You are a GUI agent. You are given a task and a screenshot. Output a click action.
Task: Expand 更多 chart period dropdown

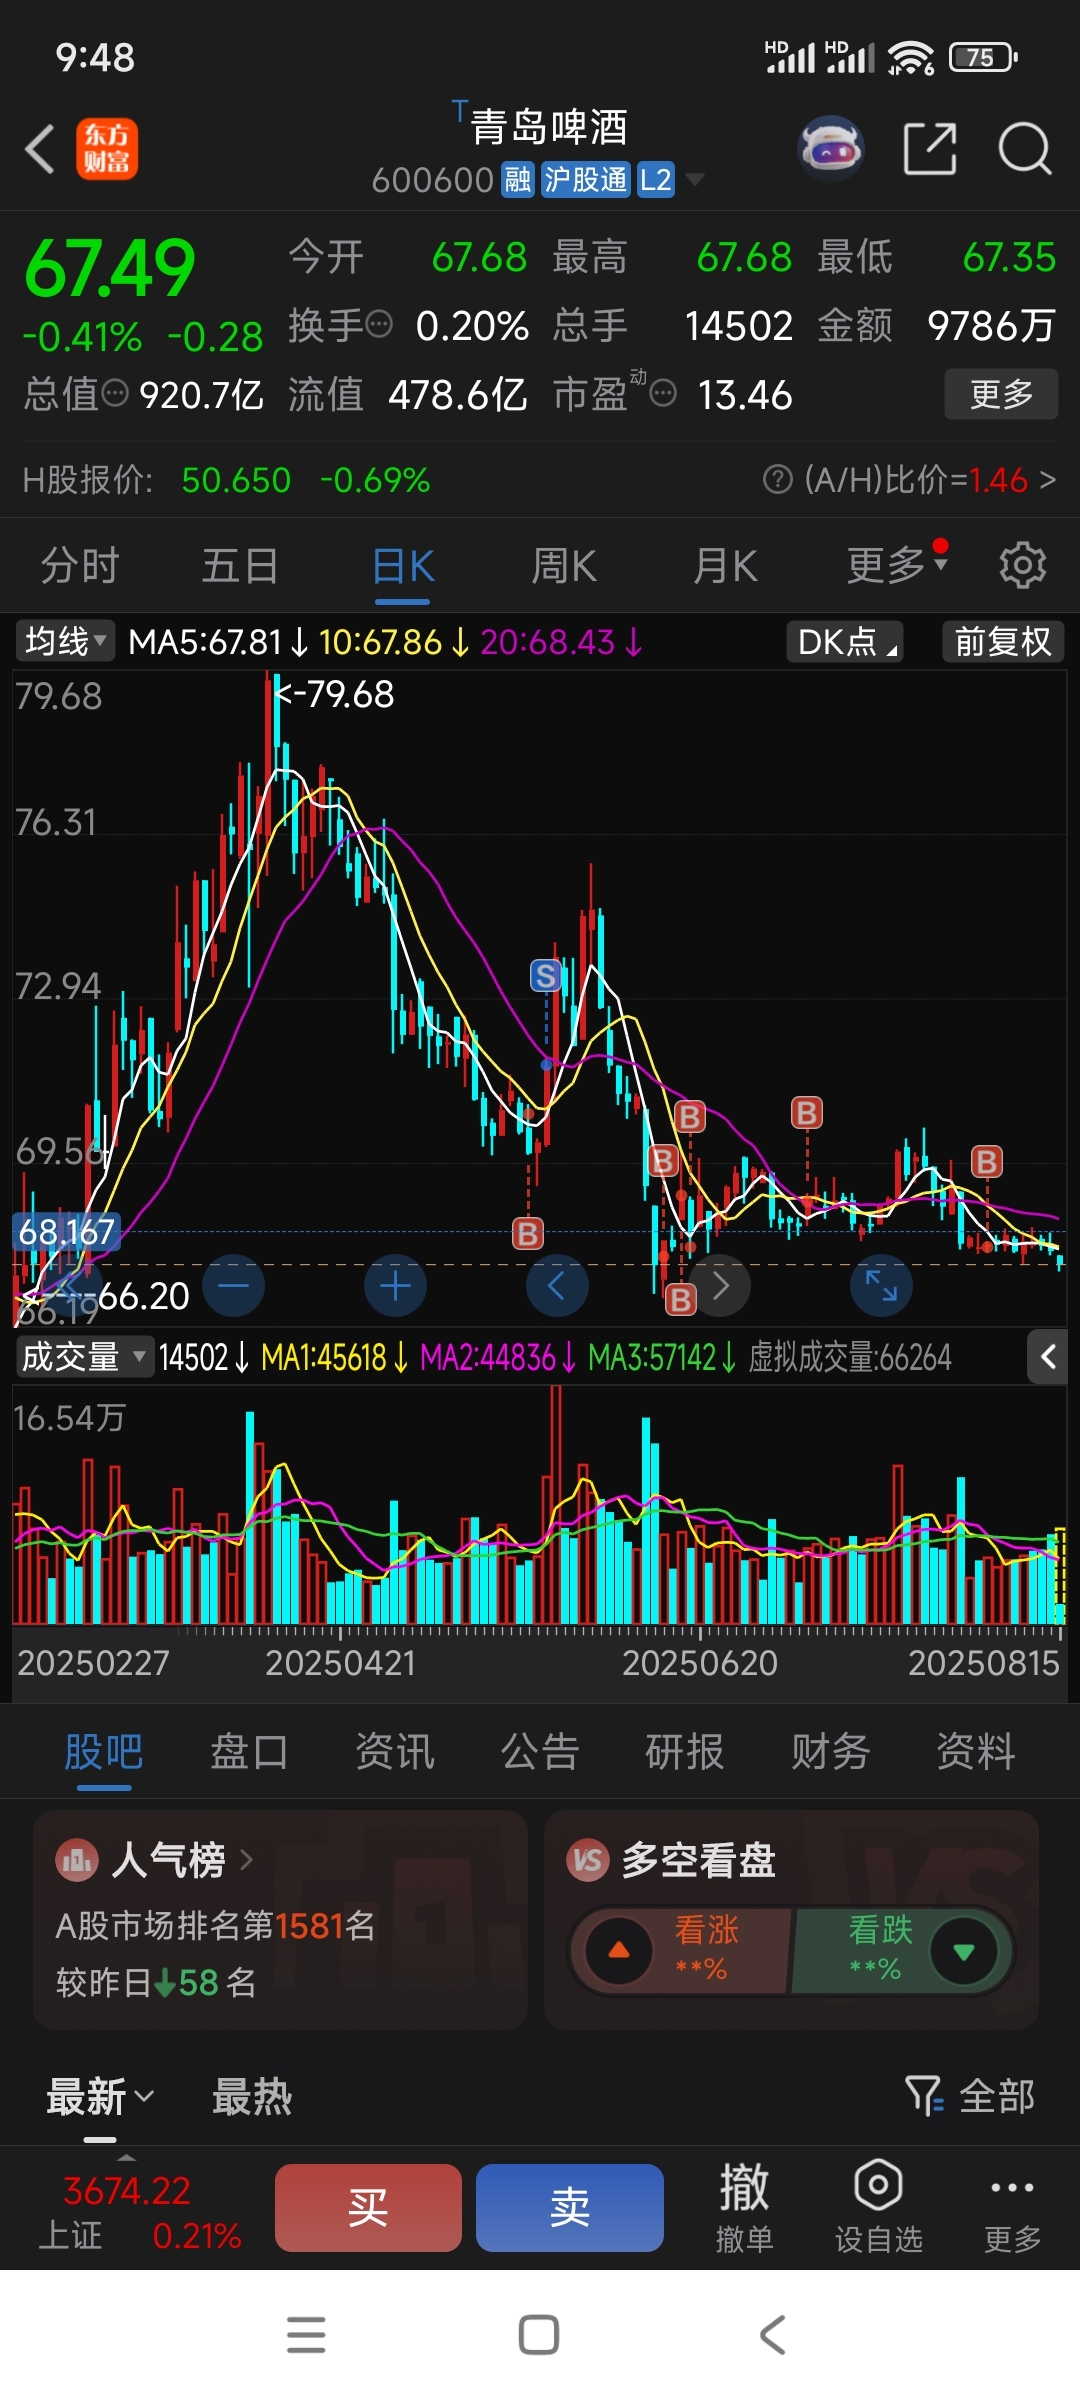pos(897,566)
